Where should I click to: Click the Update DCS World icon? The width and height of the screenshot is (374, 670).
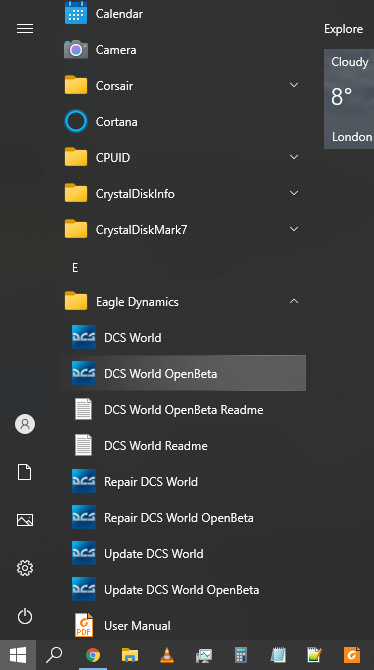tap(84, 553)
